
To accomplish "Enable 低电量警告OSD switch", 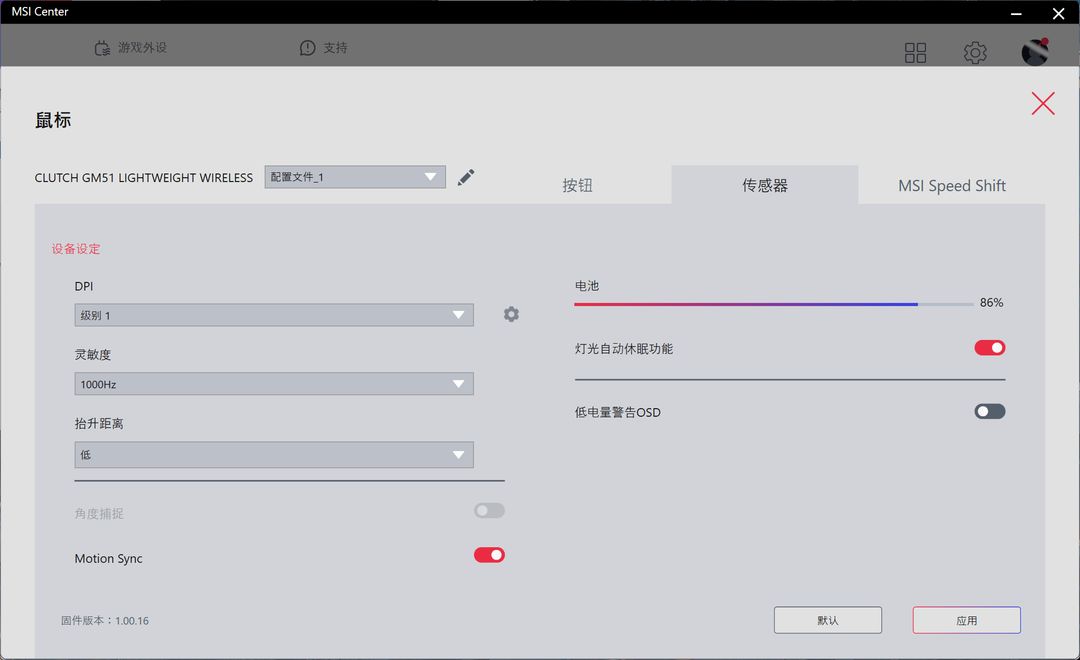I will [x=990, y=411].
